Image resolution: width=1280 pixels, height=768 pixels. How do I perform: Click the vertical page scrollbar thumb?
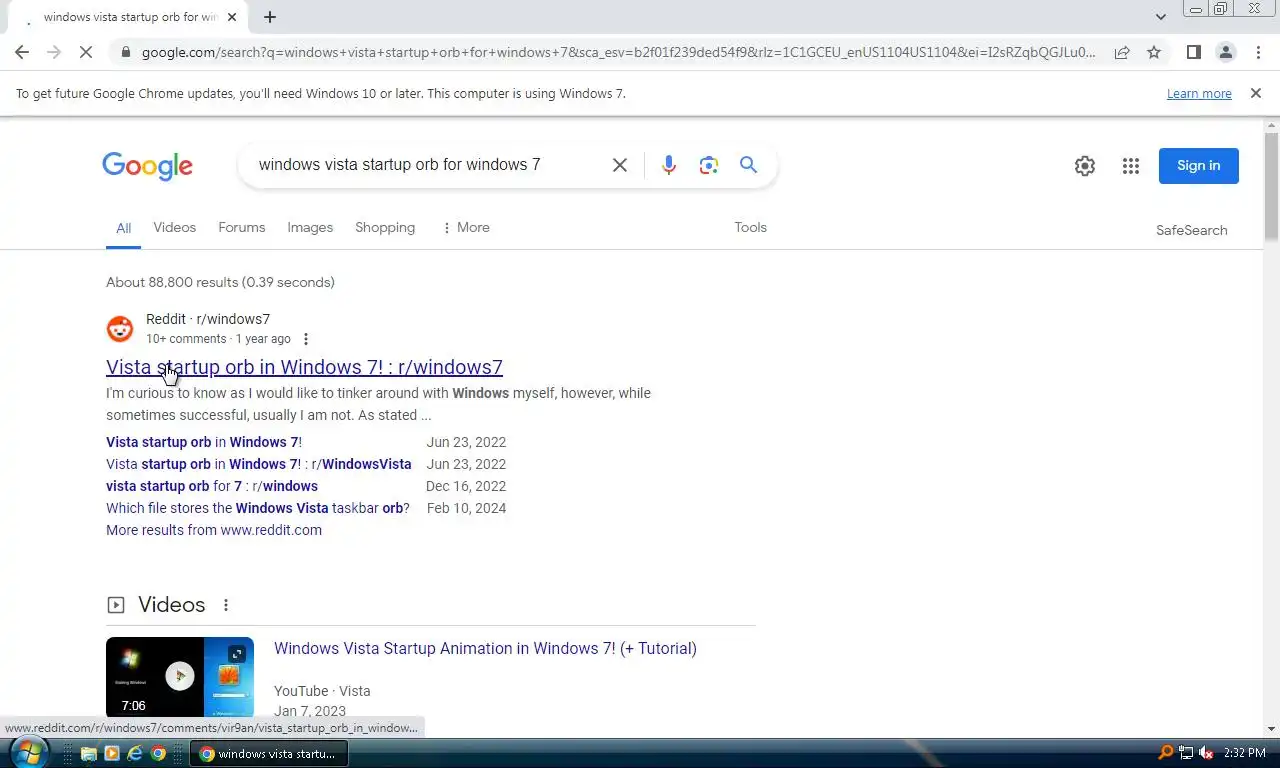(x=1271, y=186)
